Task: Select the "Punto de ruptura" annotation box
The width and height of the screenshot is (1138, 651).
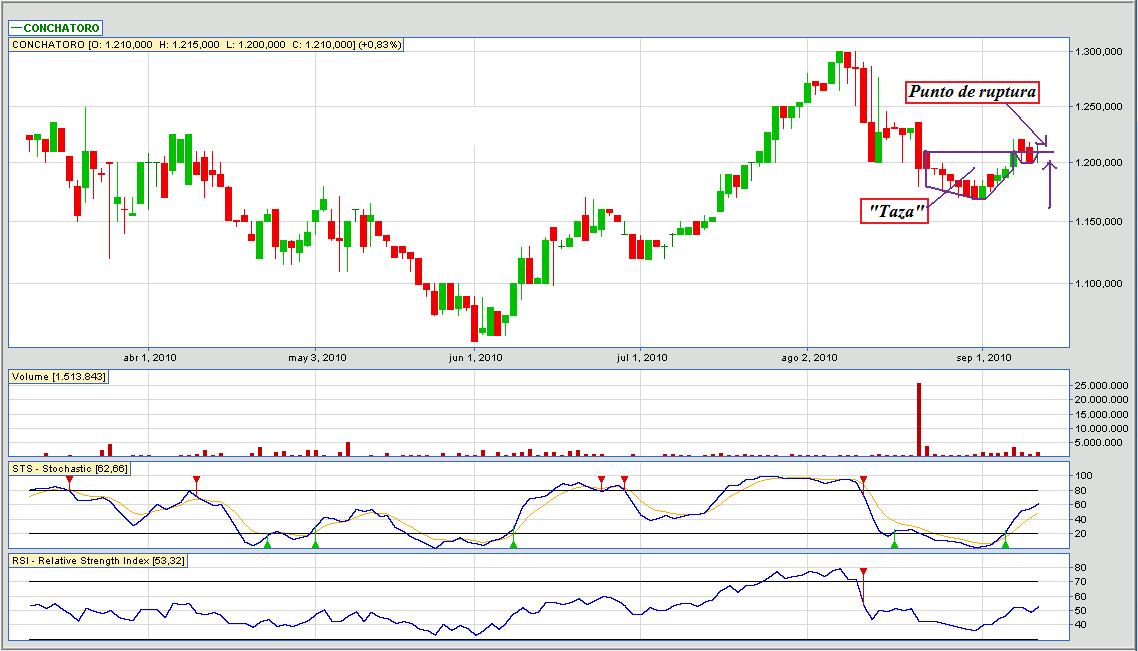Action: pyautogui.click(x=973, y=93)
